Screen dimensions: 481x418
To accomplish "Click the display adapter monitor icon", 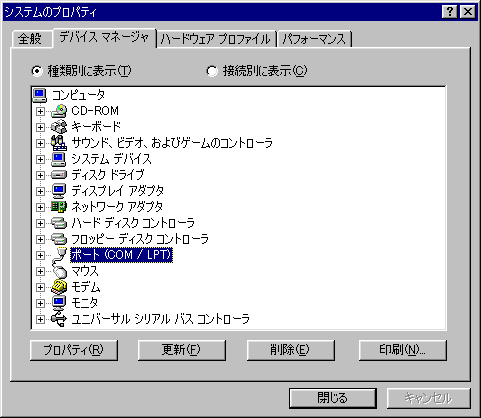I will coord(59,191).
